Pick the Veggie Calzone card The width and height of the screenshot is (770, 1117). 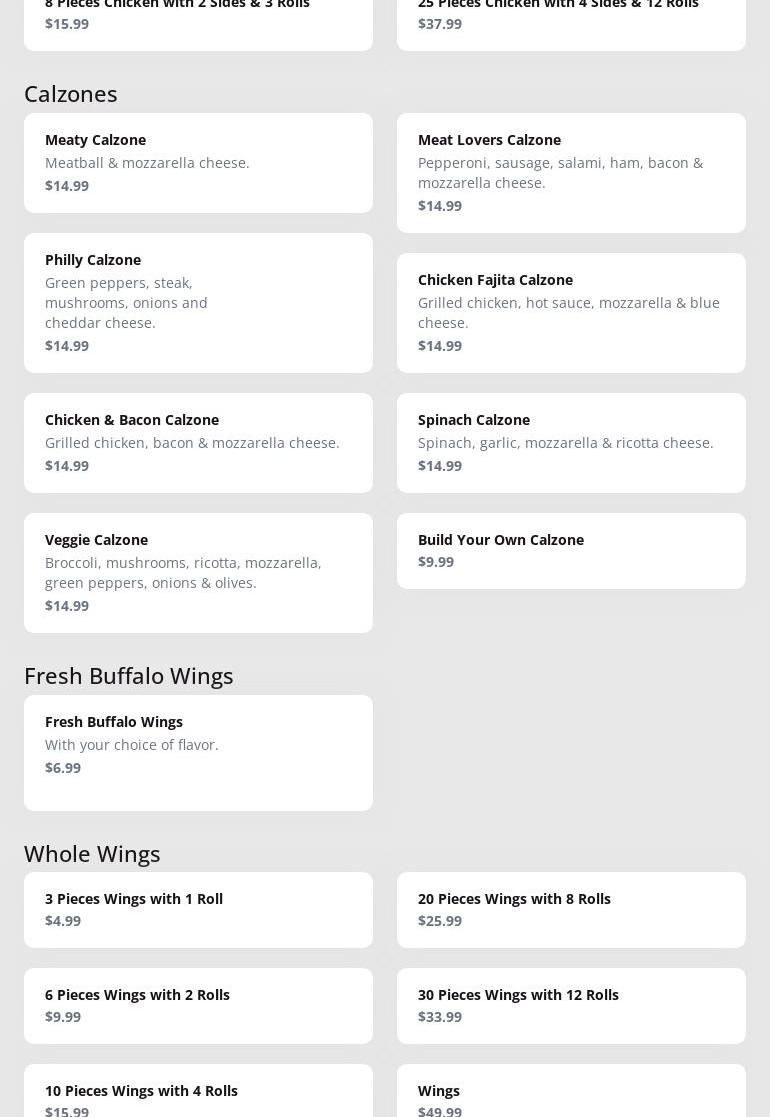198,572
